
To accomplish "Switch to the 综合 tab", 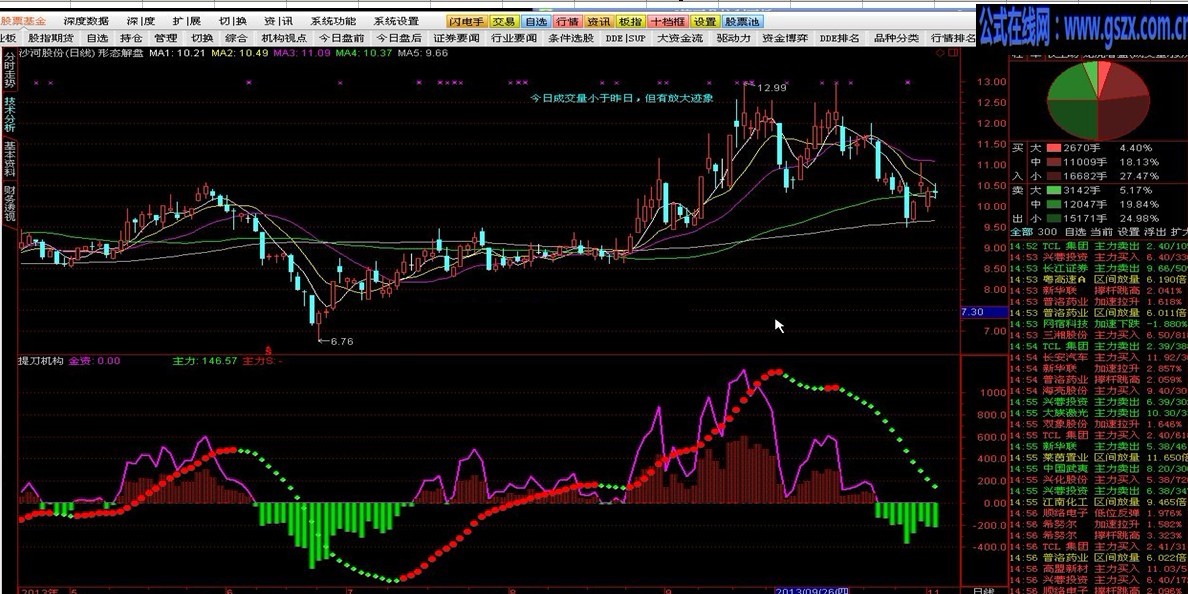I will pos(236,38).
